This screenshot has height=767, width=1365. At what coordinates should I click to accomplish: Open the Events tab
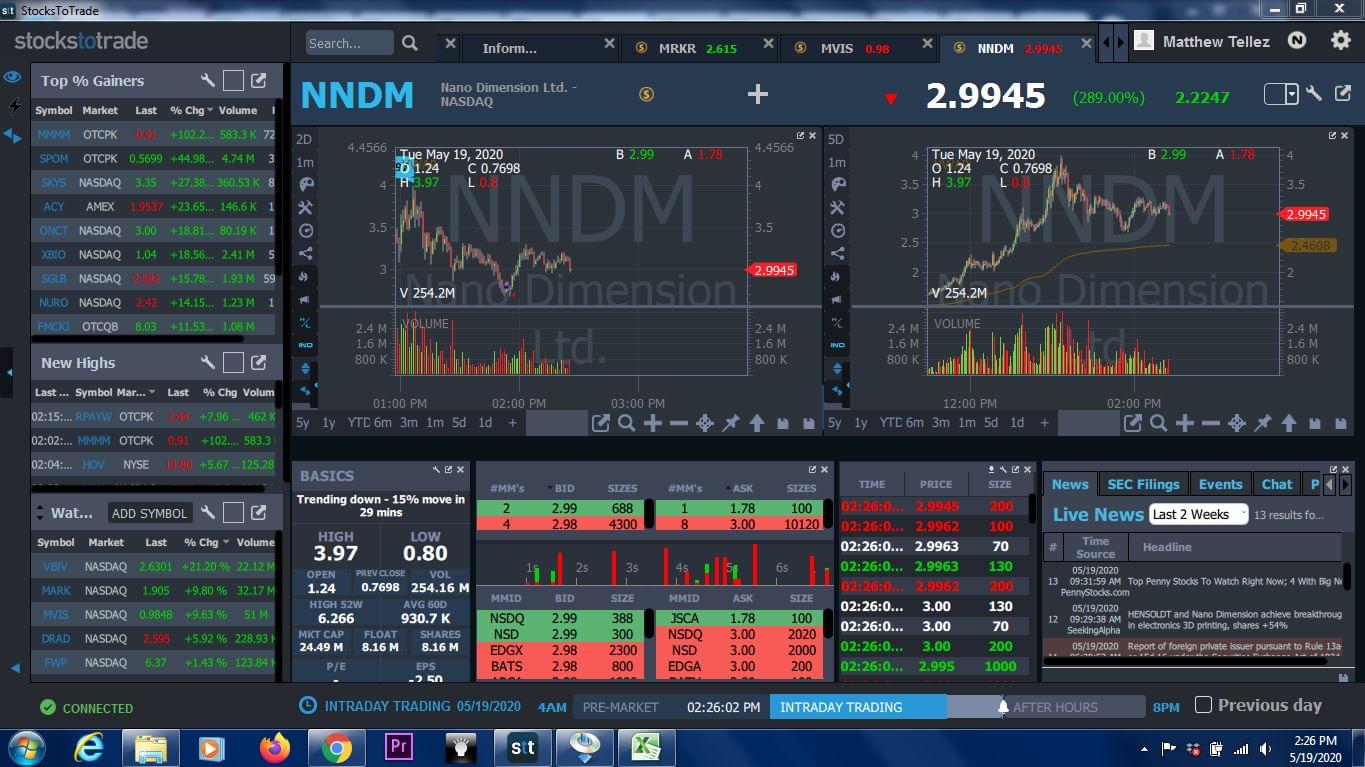click(x=1220, y=484)
